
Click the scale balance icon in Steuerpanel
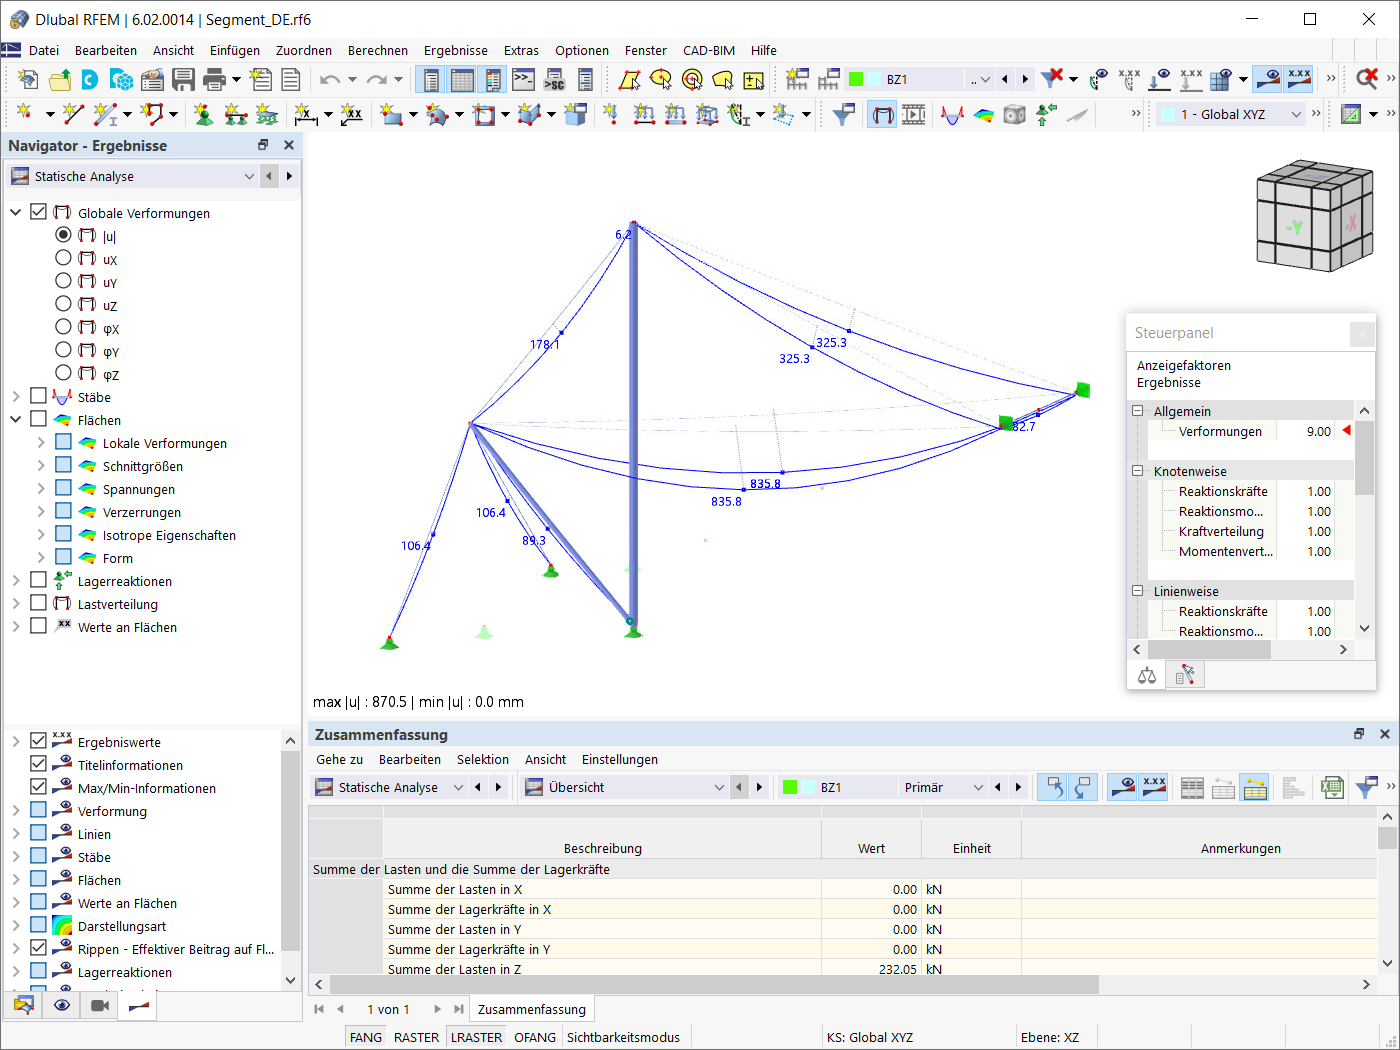pos(1147,676)
